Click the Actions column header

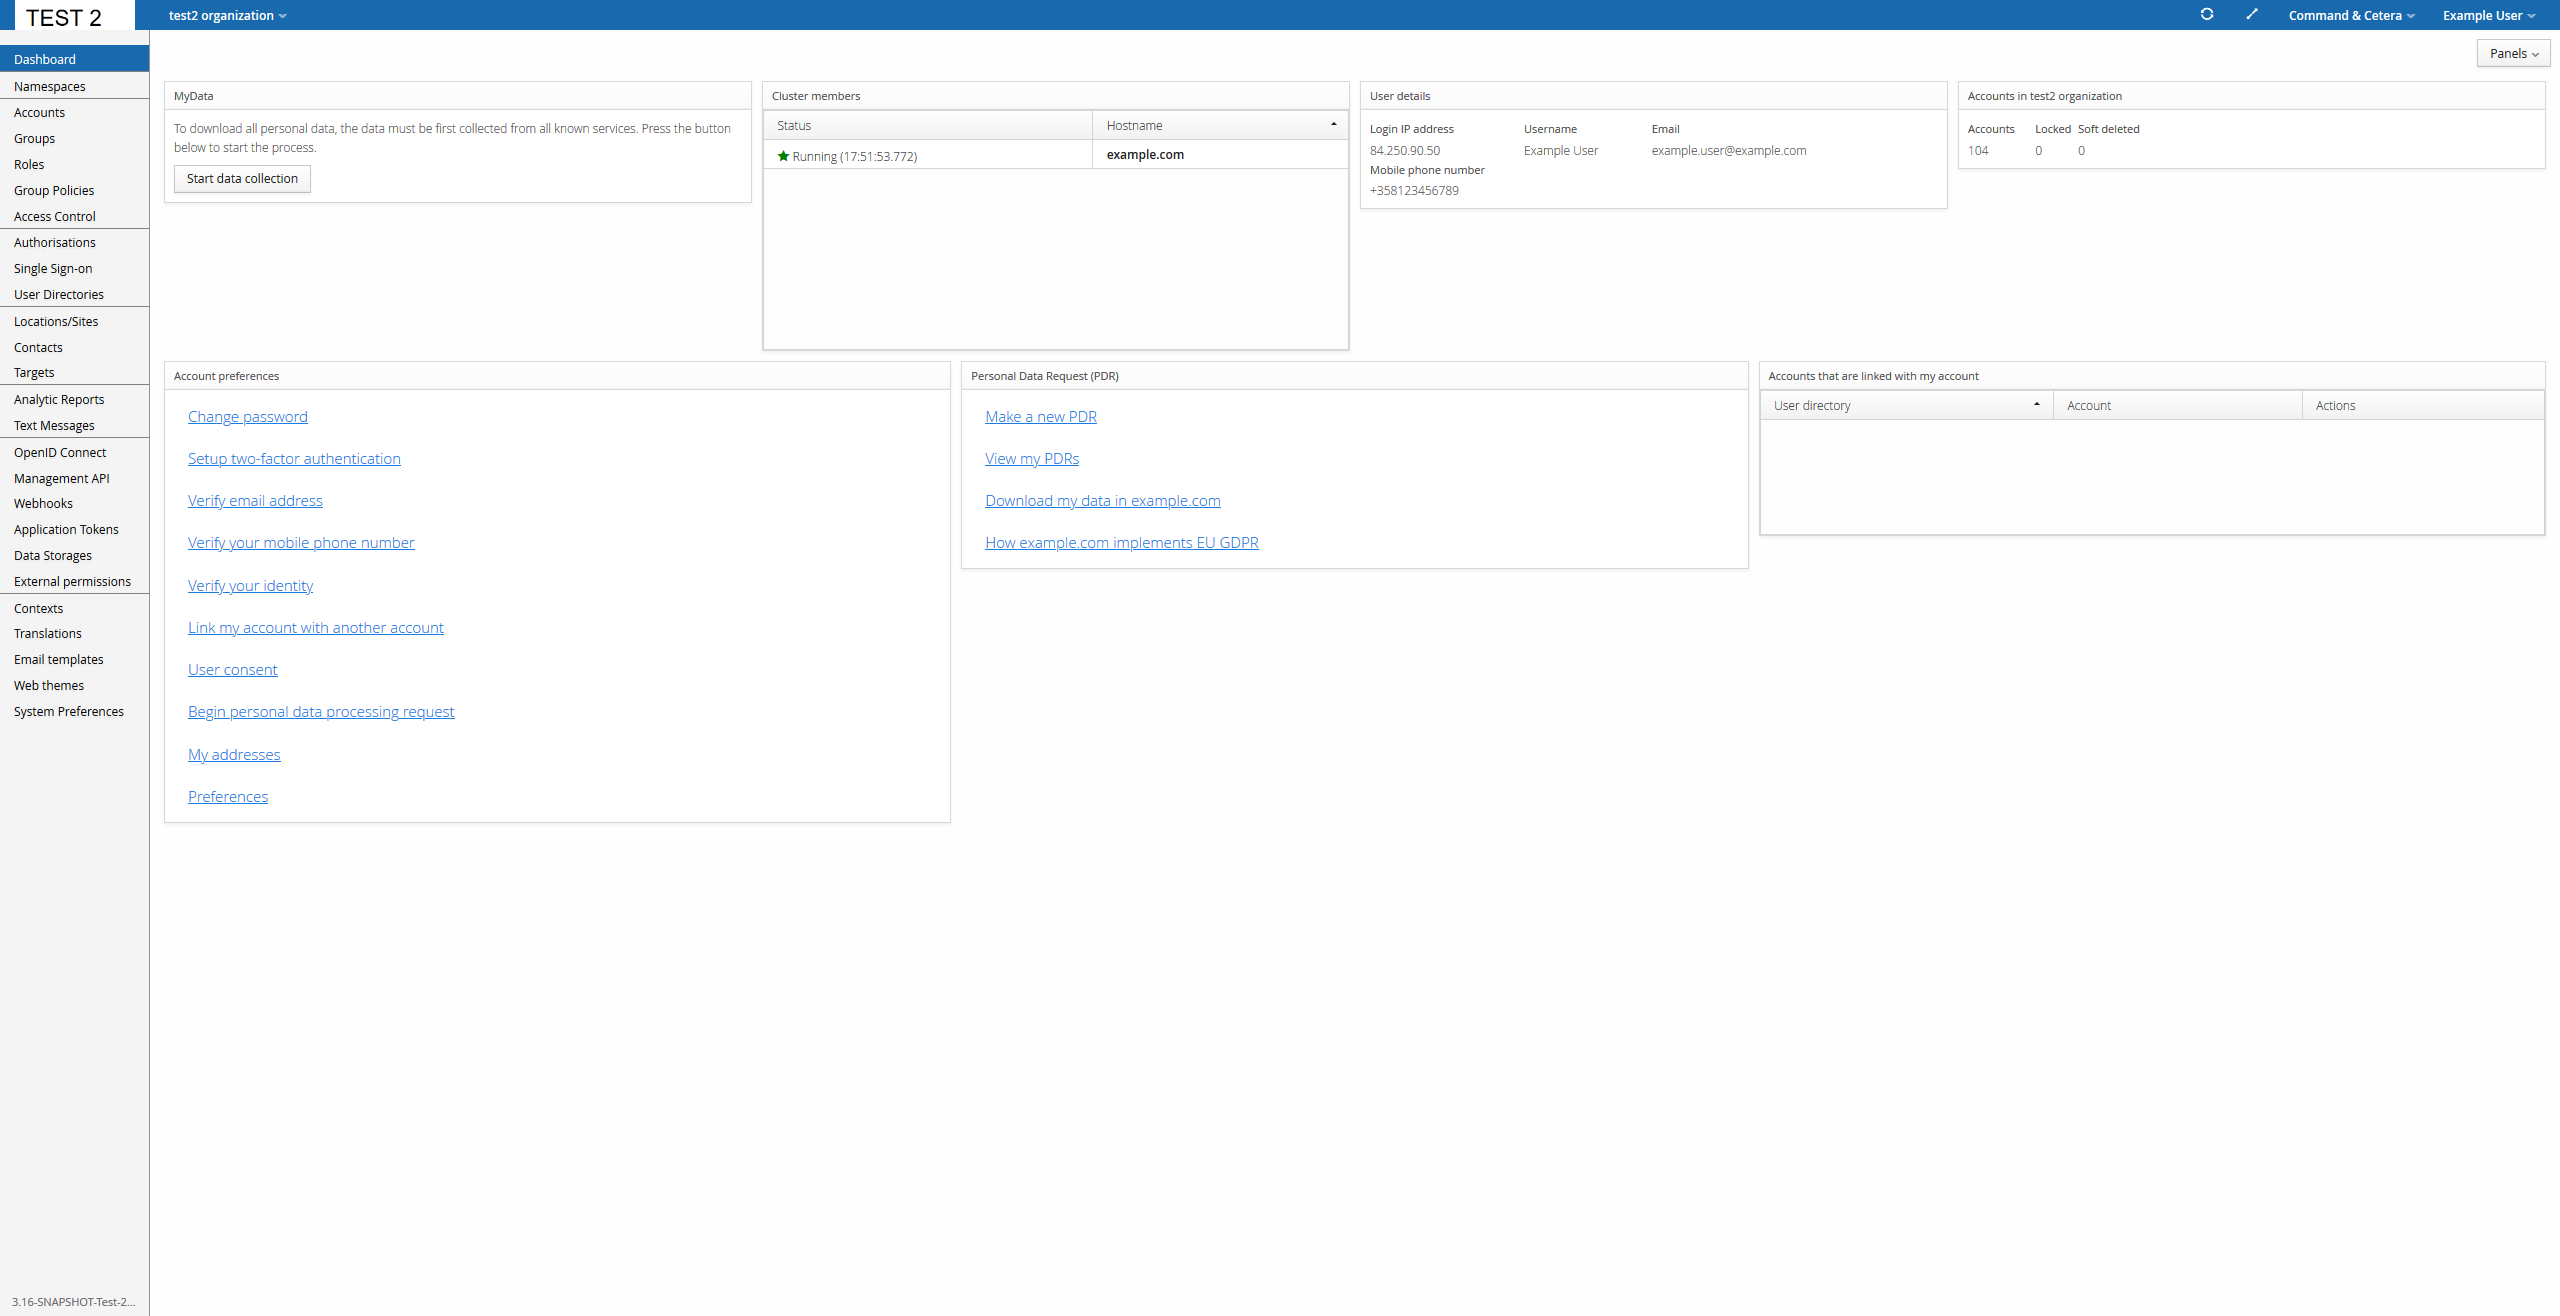coord(2335,406)
